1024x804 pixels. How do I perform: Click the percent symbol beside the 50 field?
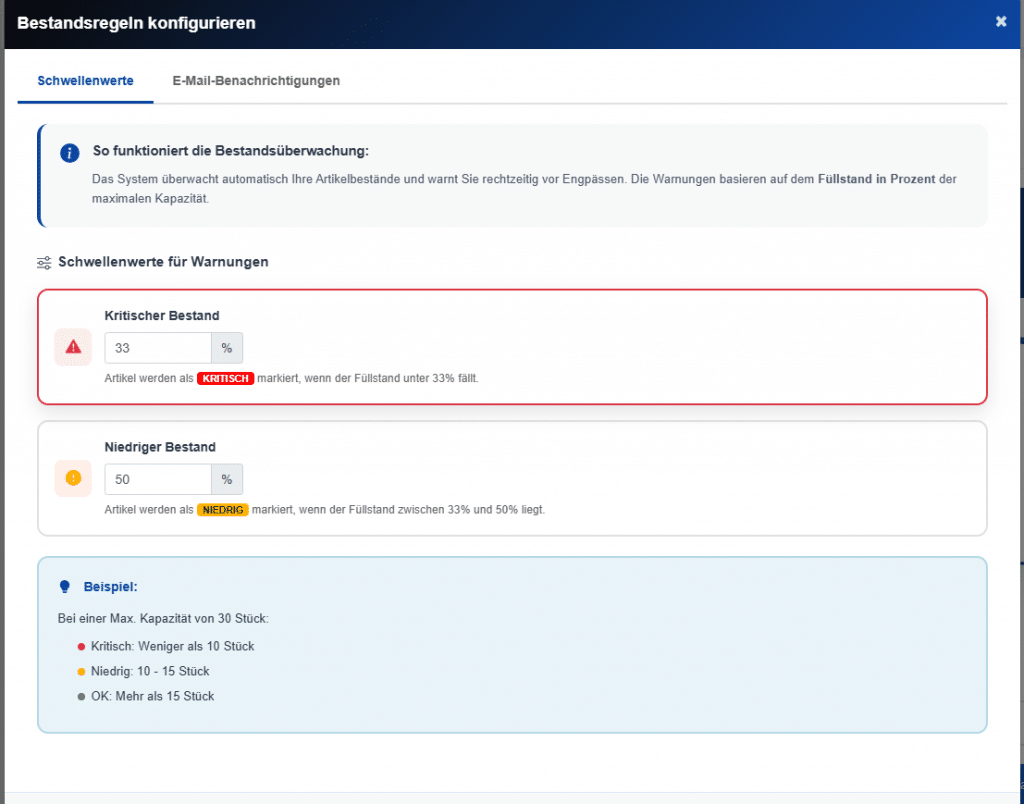coord(227,478)
